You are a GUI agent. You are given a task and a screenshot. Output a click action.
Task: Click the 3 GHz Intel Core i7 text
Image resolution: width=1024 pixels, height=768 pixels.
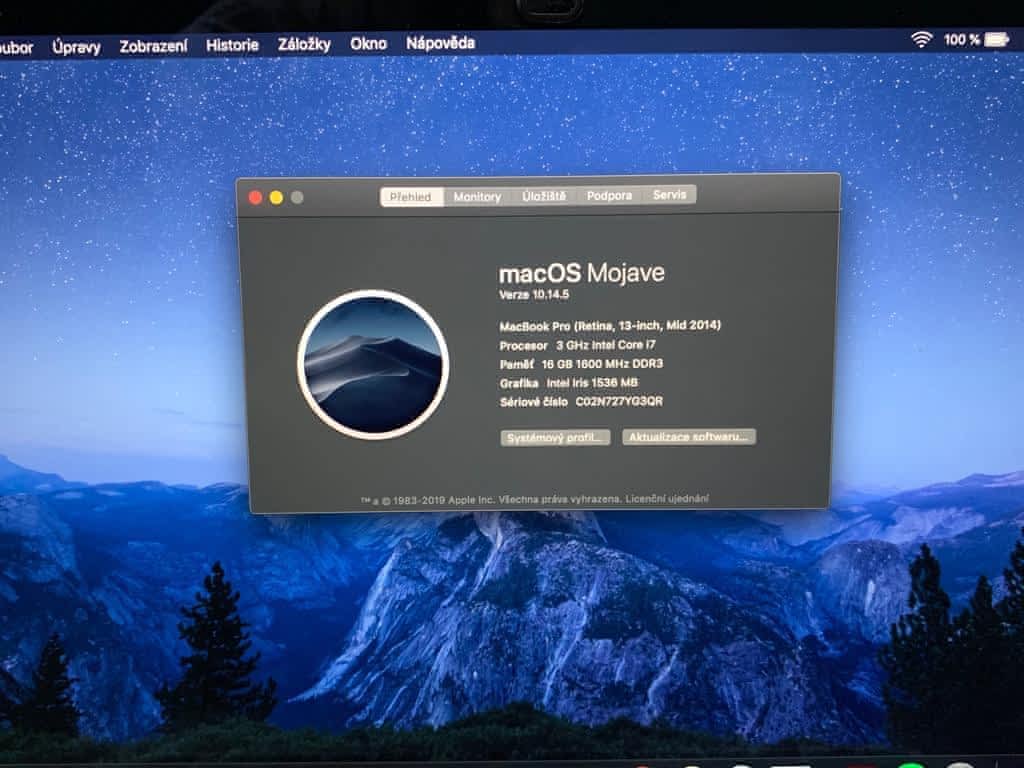pos(605,345)
